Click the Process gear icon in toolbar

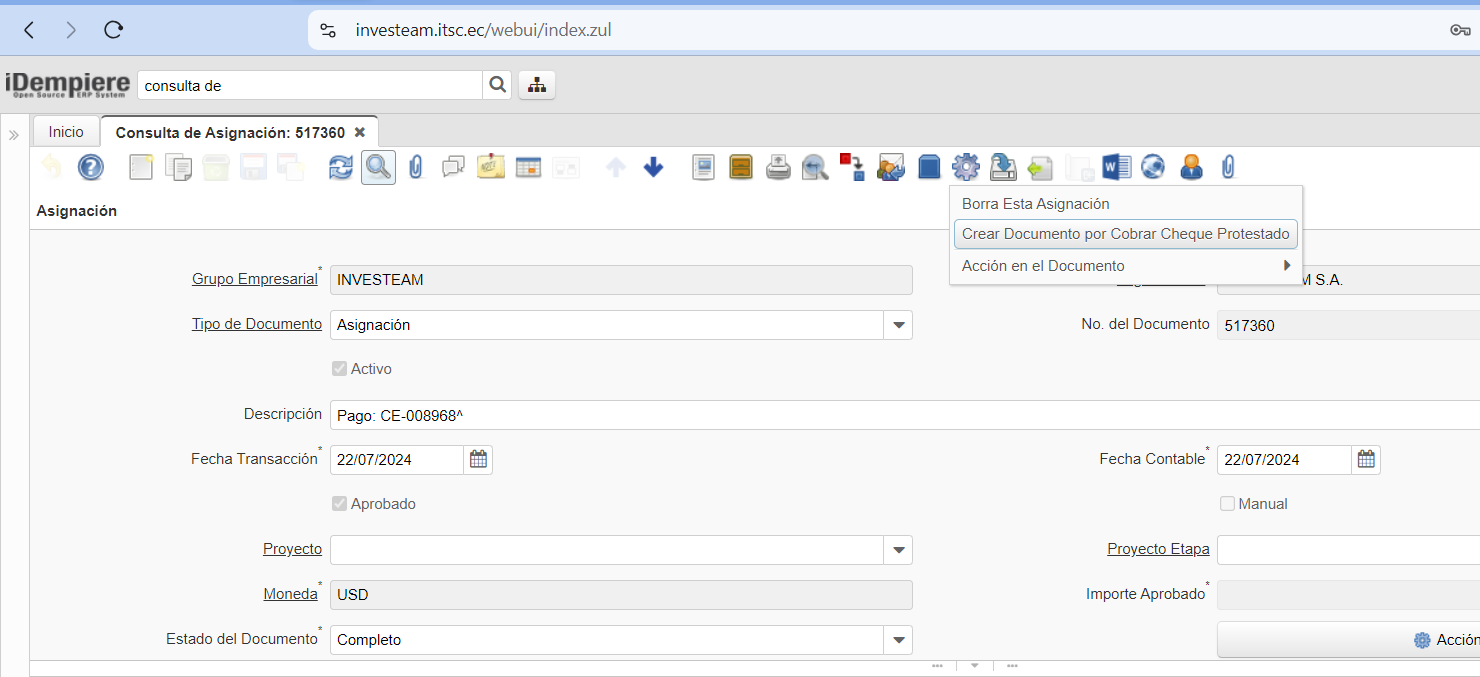tap(965, 167)
